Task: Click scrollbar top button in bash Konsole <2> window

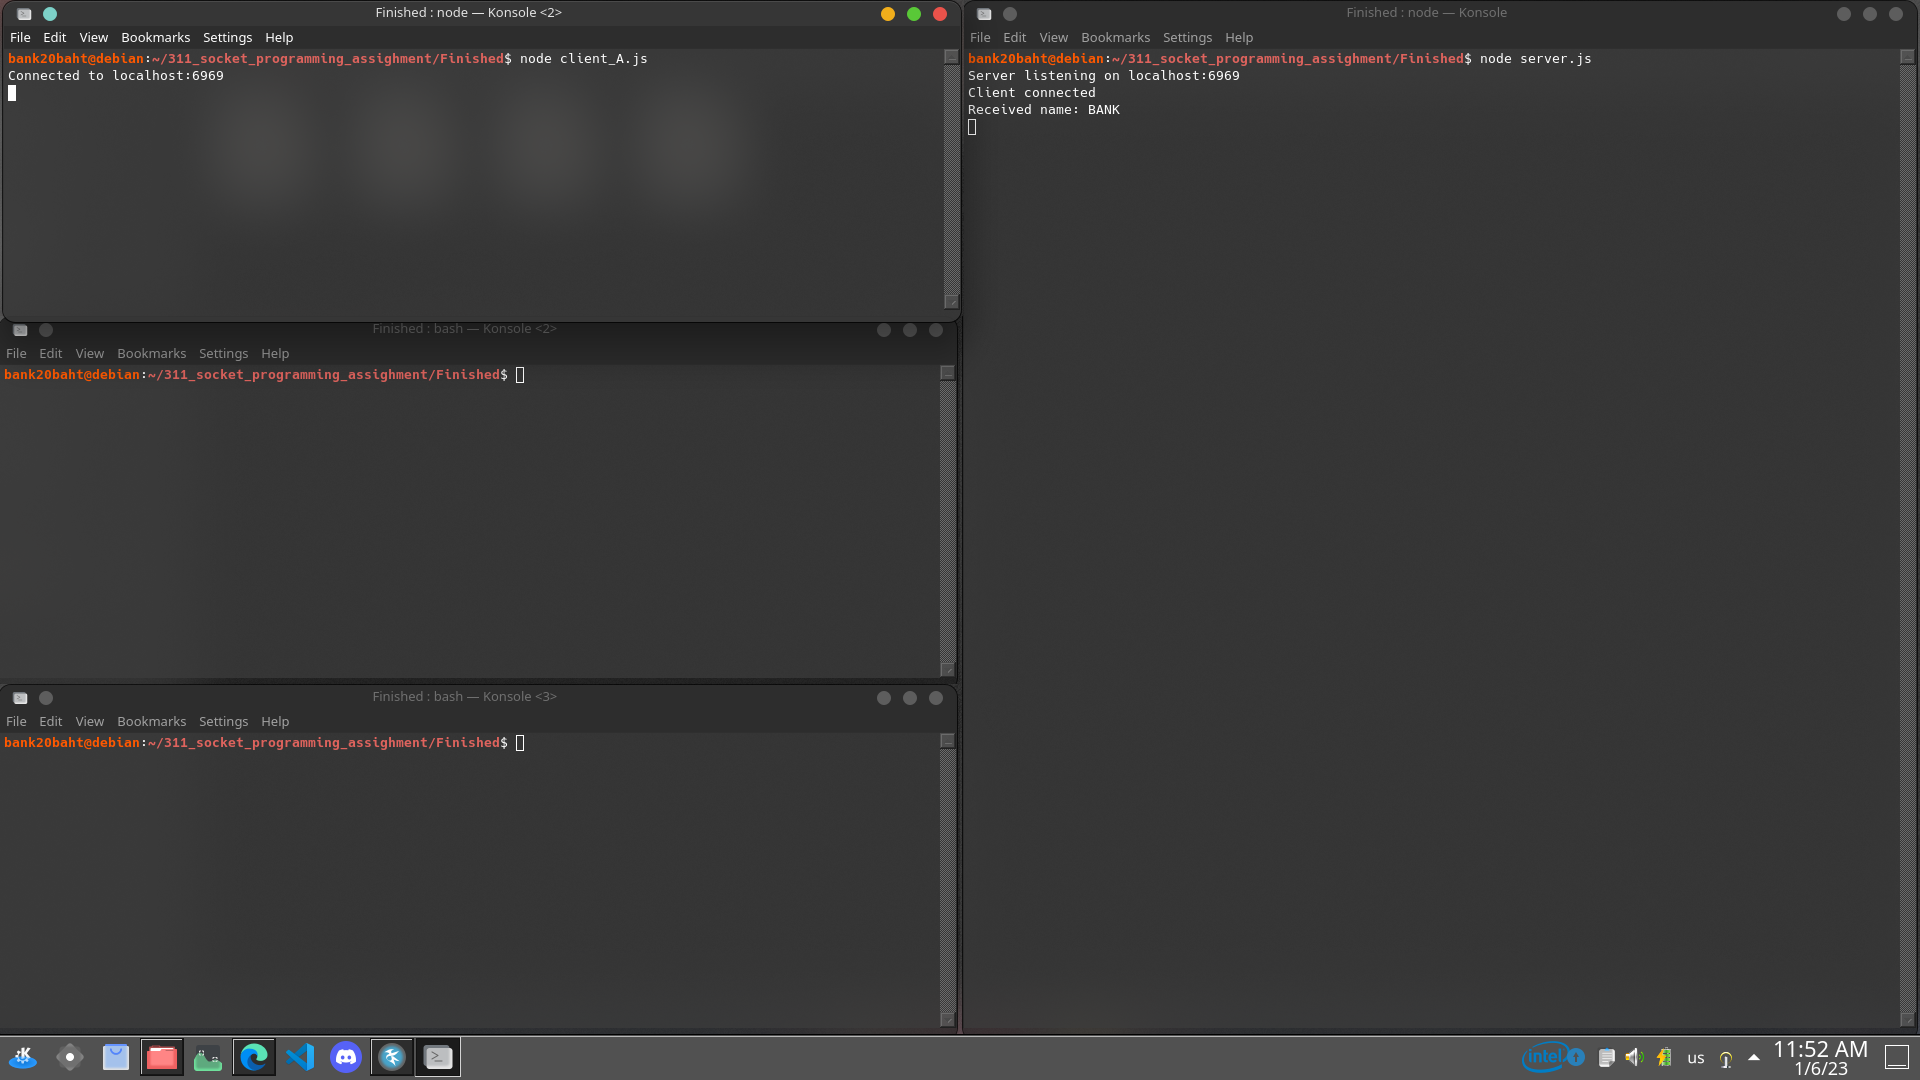Action: click(947, 373)
